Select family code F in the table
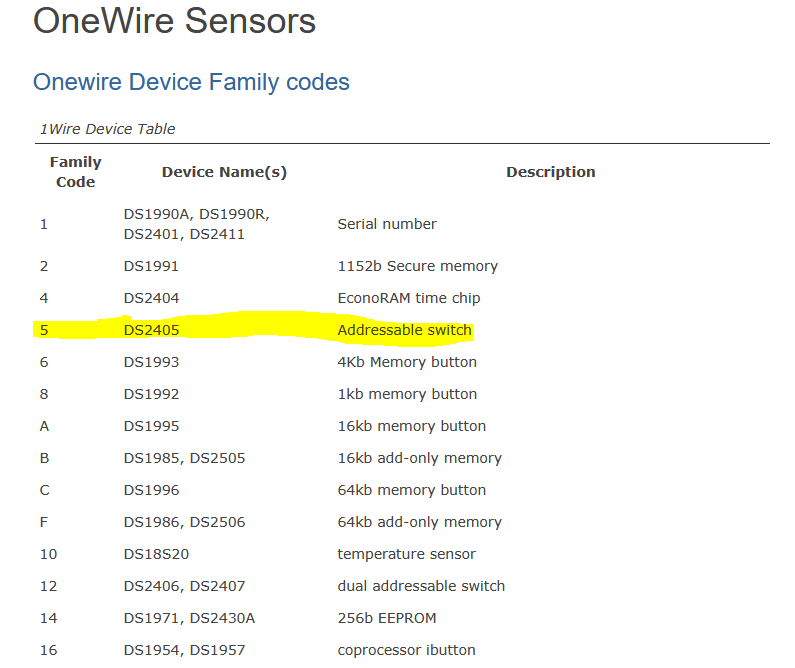 [x=44, y=522]
